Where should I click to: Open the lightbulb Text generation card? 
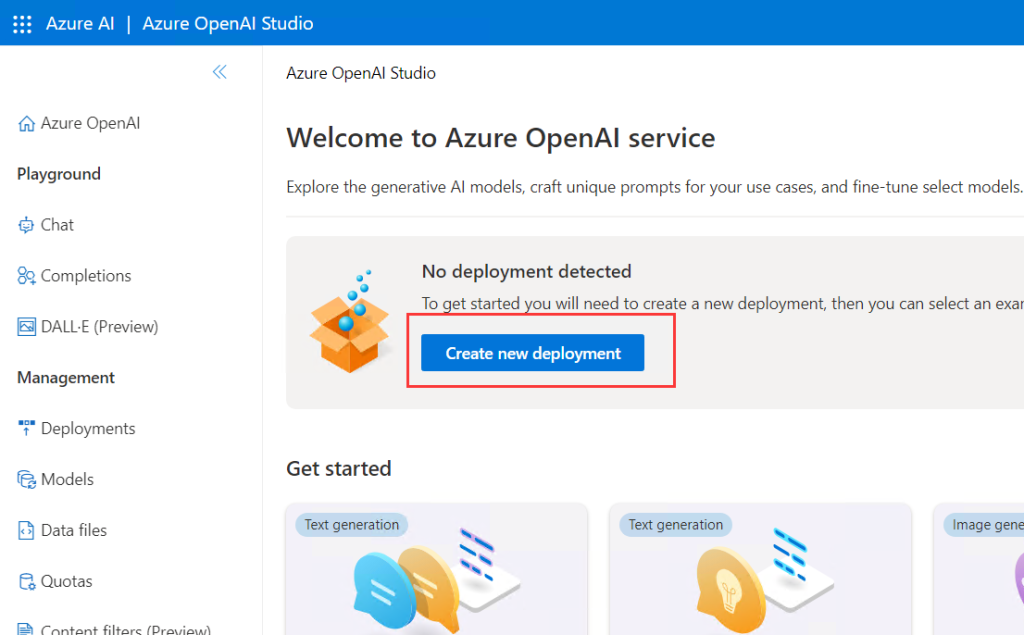(760, 570)
